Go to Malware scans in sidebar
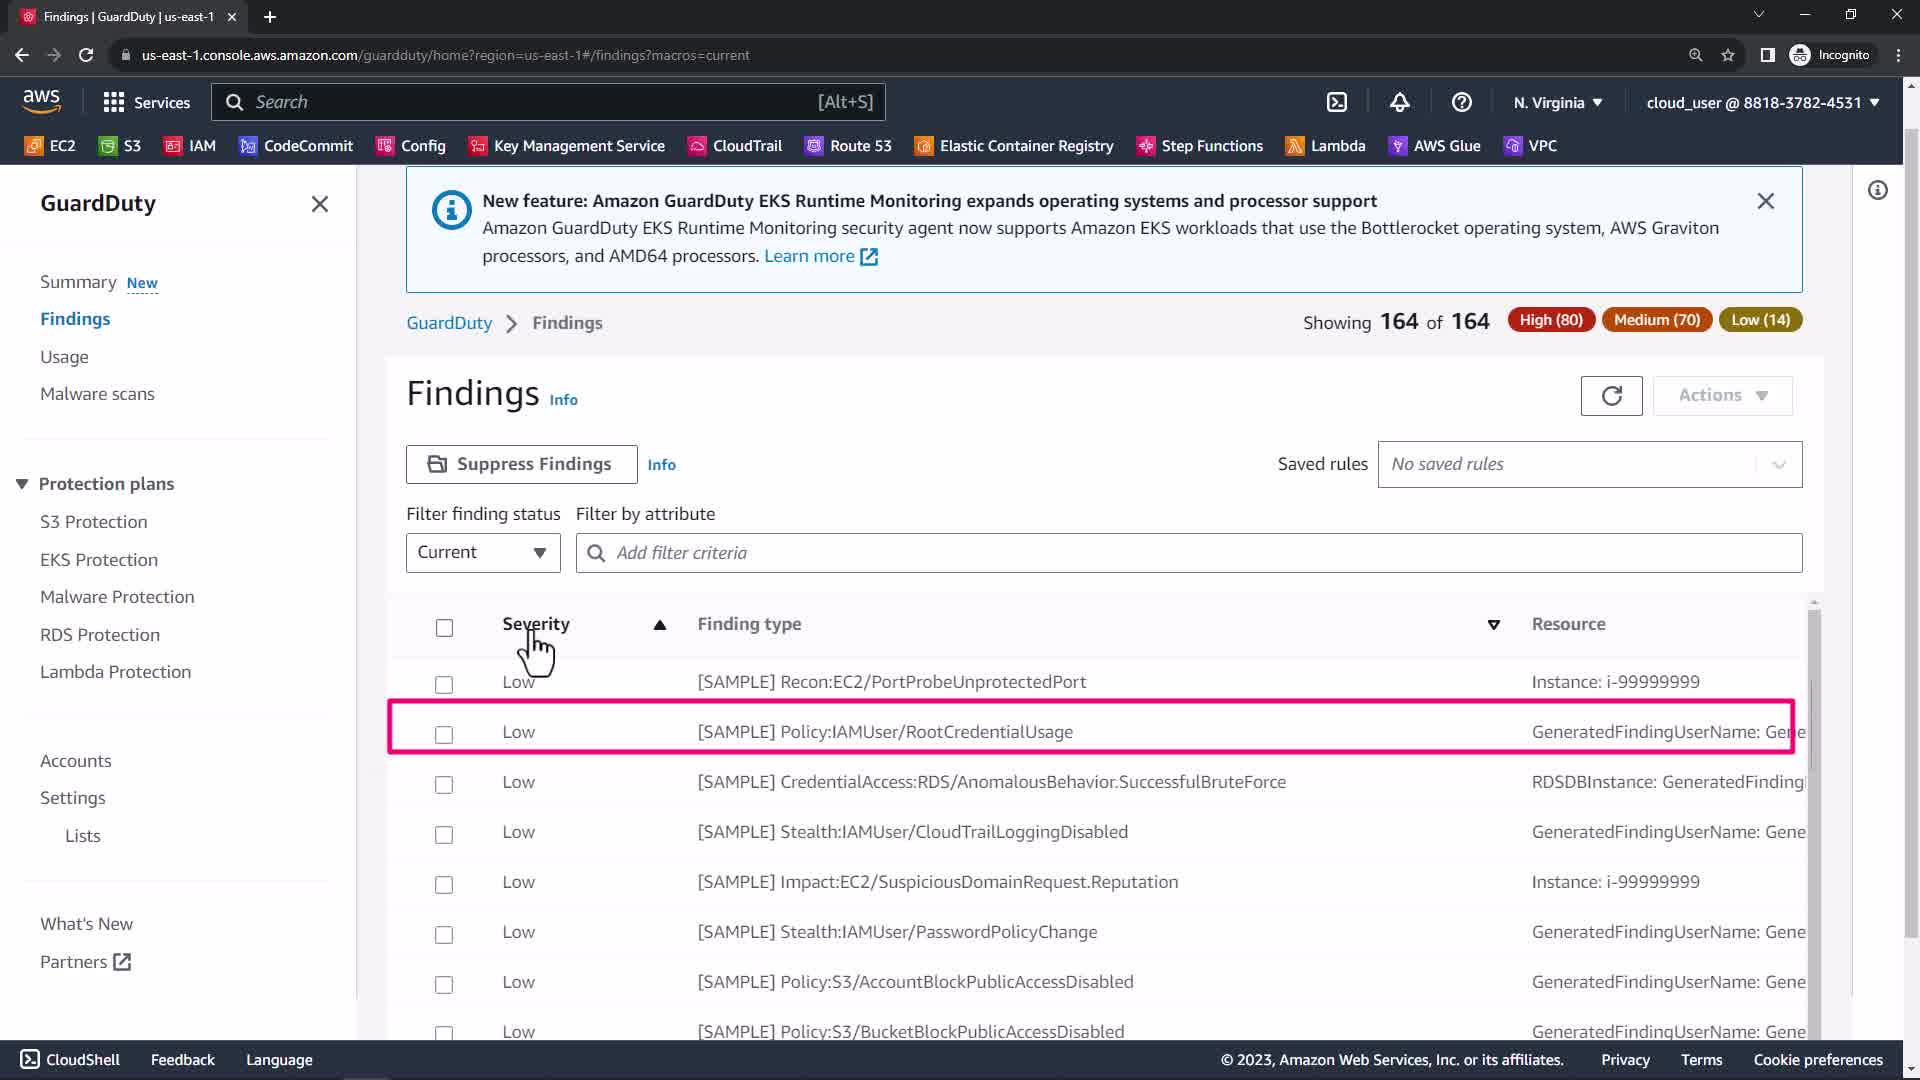Viewport: 1920px width, 1080px height. pyautogui.click(x=97, y=394)
